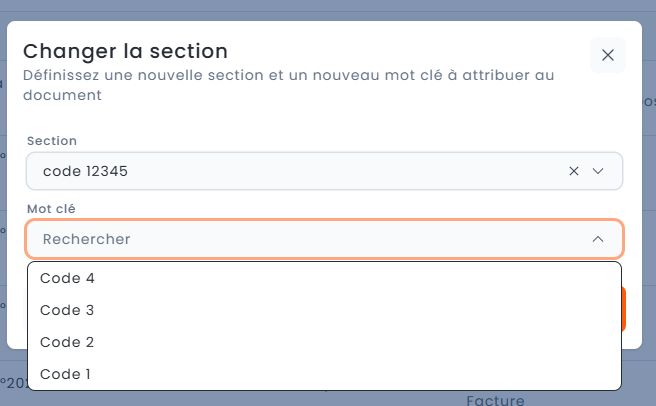Select Code 4 from the list
The image size is (656, 406).
pyautogui.click(x=67, y=278)
